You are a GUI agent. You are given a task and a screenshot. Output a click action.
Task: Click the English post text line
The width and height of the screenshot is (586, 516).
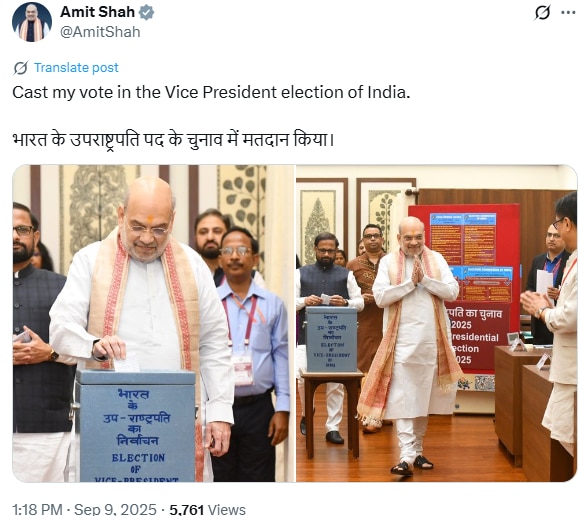[x=211, y=92]
